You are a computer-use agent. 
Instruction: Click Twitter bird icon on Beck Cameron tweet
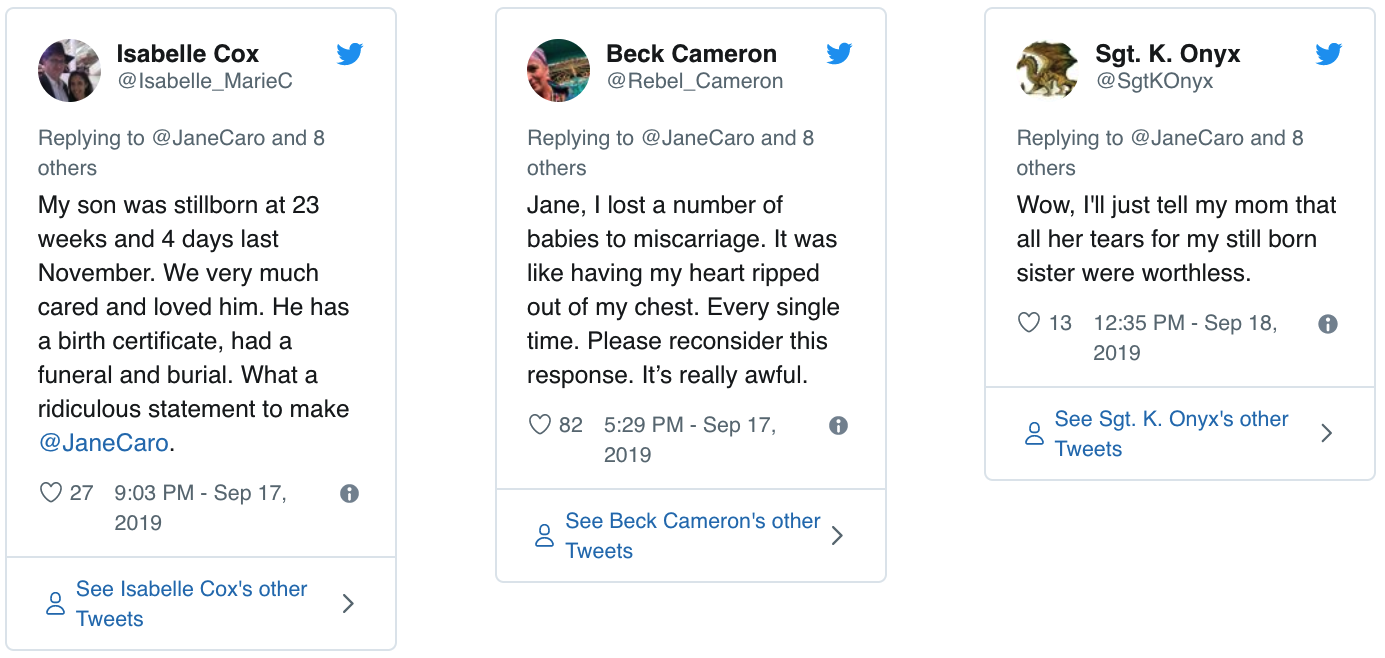coord(839,55)
